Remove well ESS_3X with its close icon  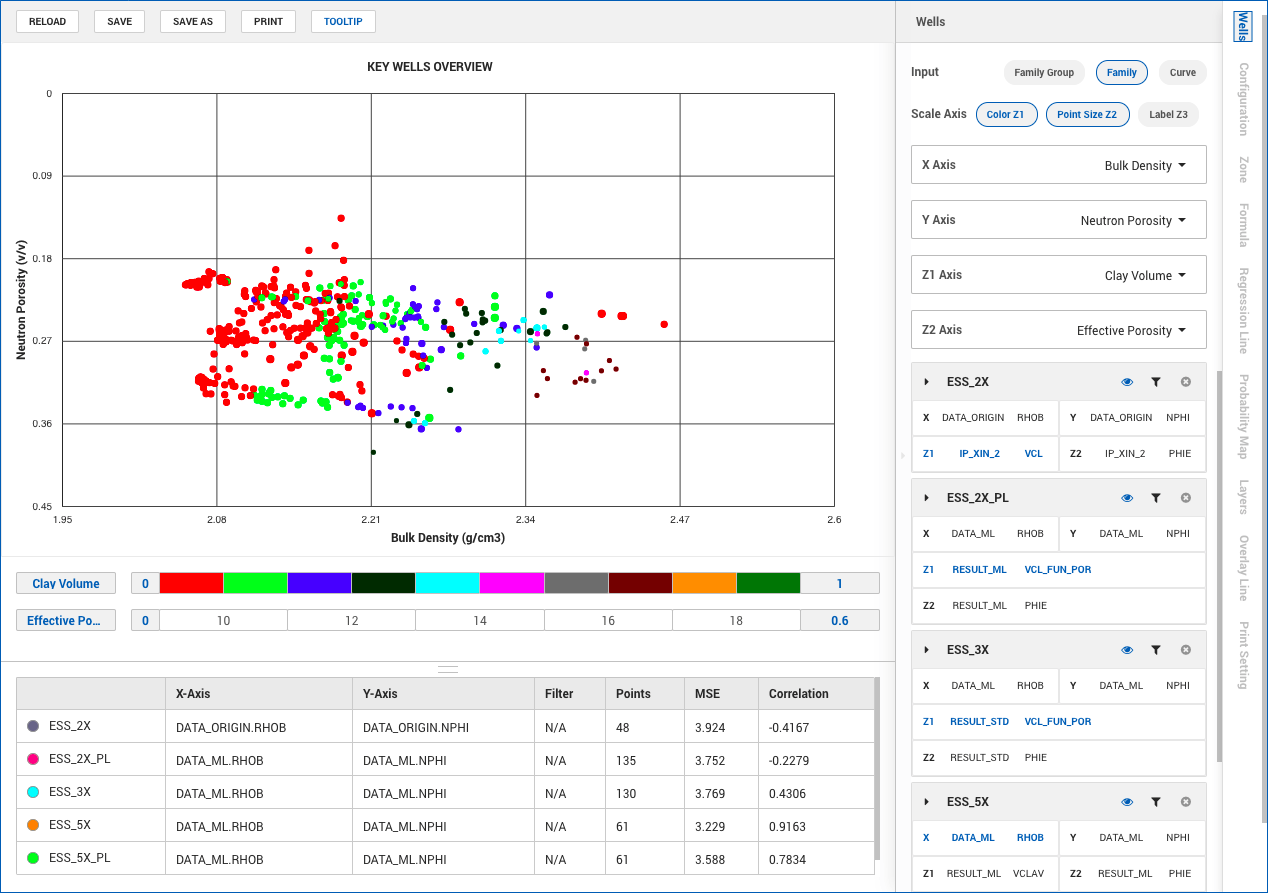[1186, 650]
